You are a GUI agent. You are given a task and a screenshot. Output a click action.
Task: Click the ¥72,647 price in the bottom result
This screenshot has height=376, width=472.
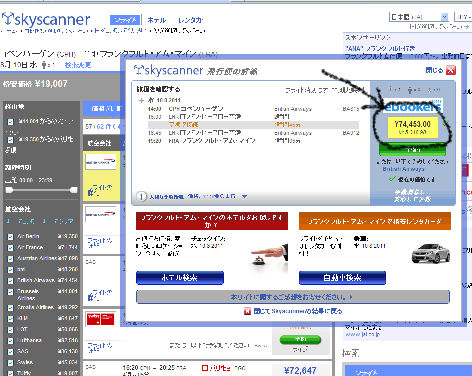click(x=300, y=370)
